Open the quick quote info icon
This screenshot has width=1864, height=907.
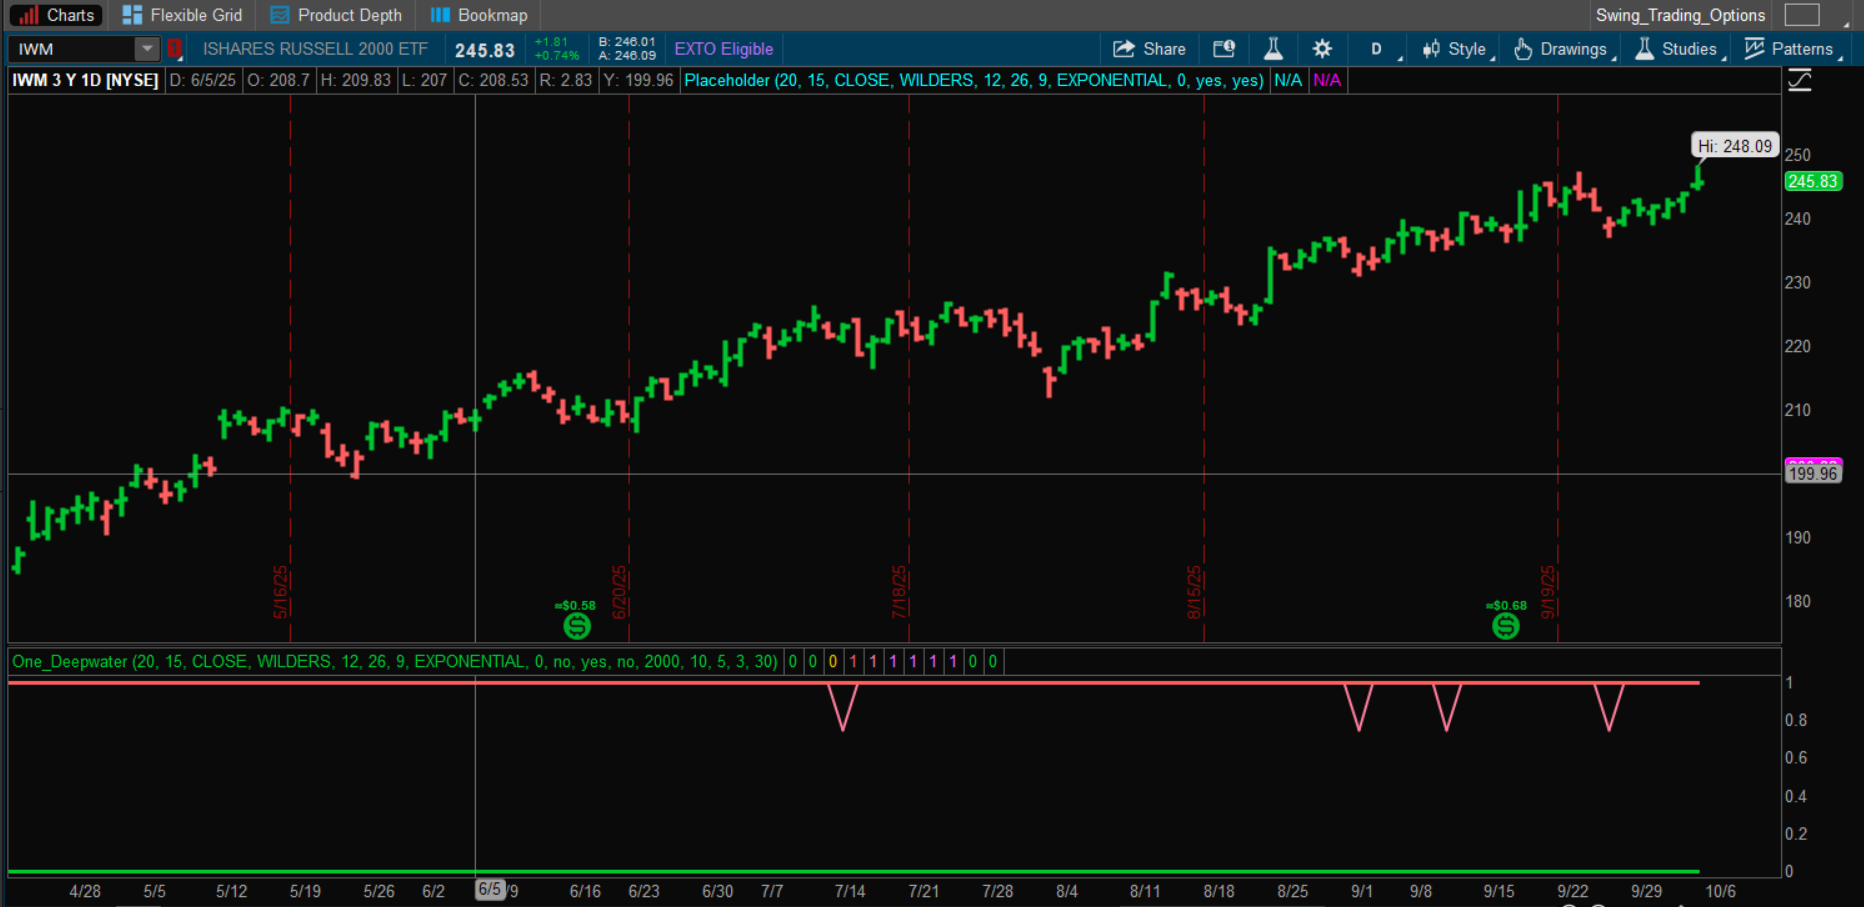tap(1224, 49)
